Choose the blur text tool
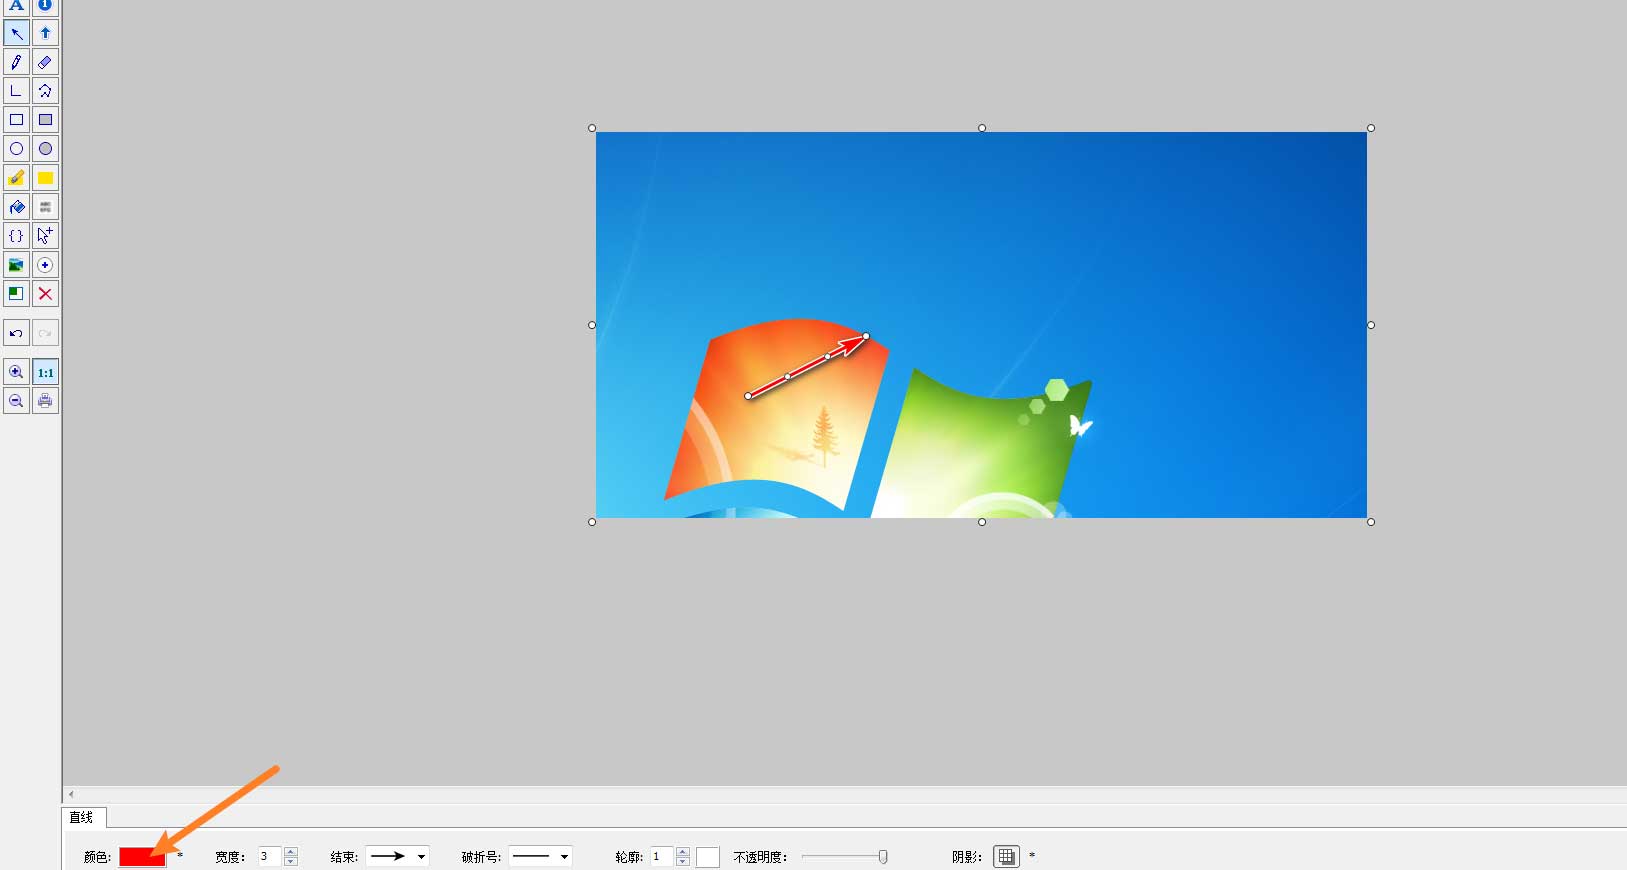This screenshot has width=1627, height=870. point(45,207)
